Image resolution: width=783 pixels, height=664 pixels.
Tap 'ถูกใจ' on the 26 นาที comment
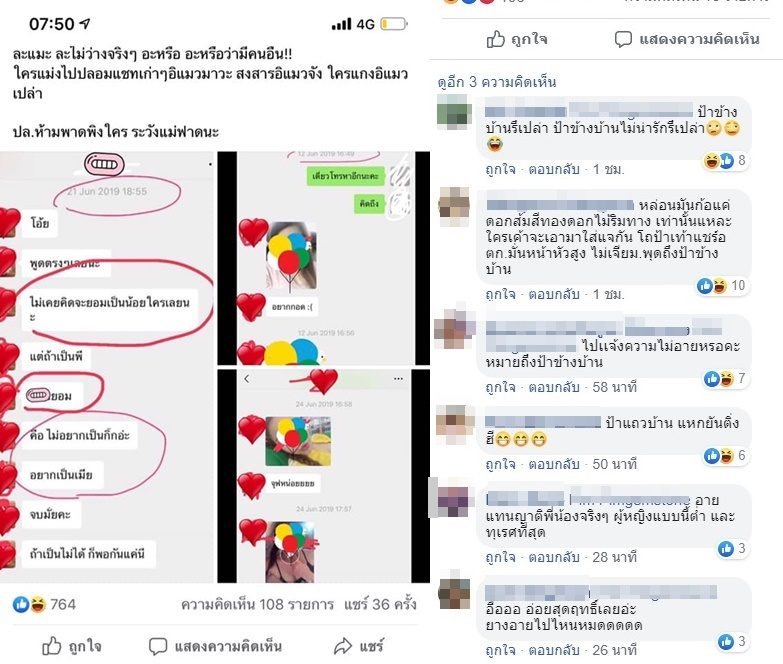click(x=500, y=650)
